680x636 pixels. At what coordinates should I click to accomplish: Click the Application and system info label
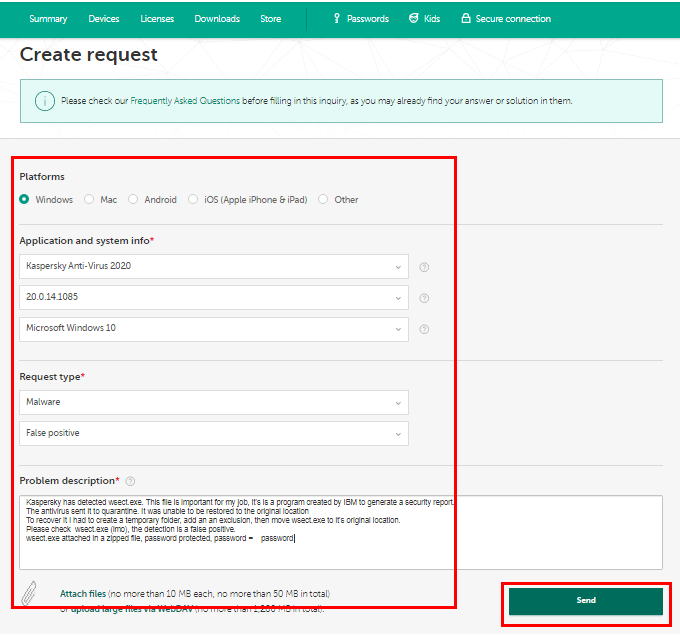pos(87,241)
